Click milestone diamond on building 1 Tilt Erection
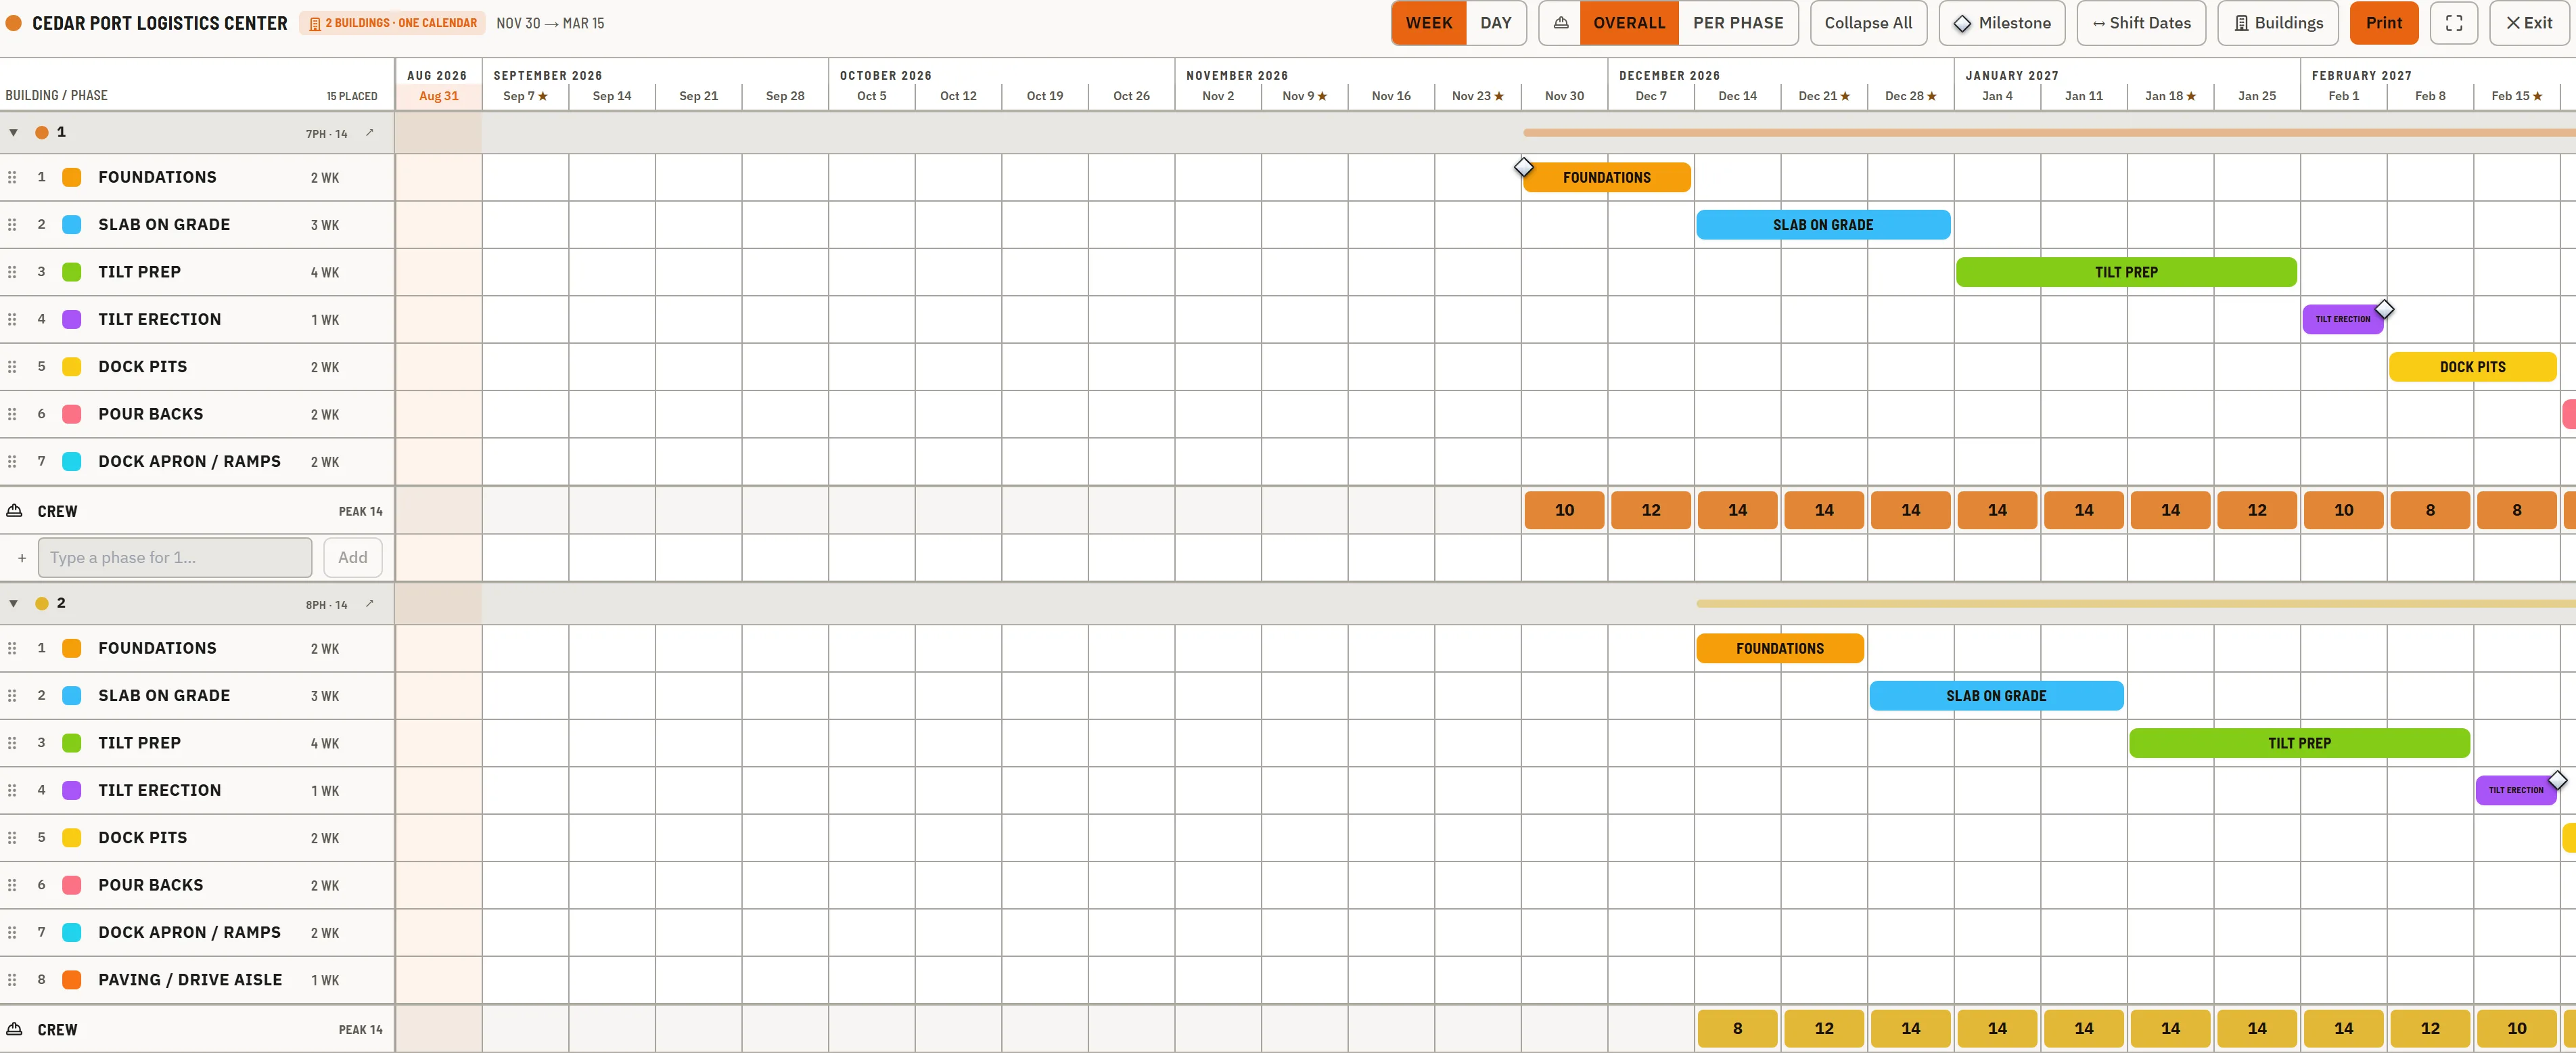 2384,309
